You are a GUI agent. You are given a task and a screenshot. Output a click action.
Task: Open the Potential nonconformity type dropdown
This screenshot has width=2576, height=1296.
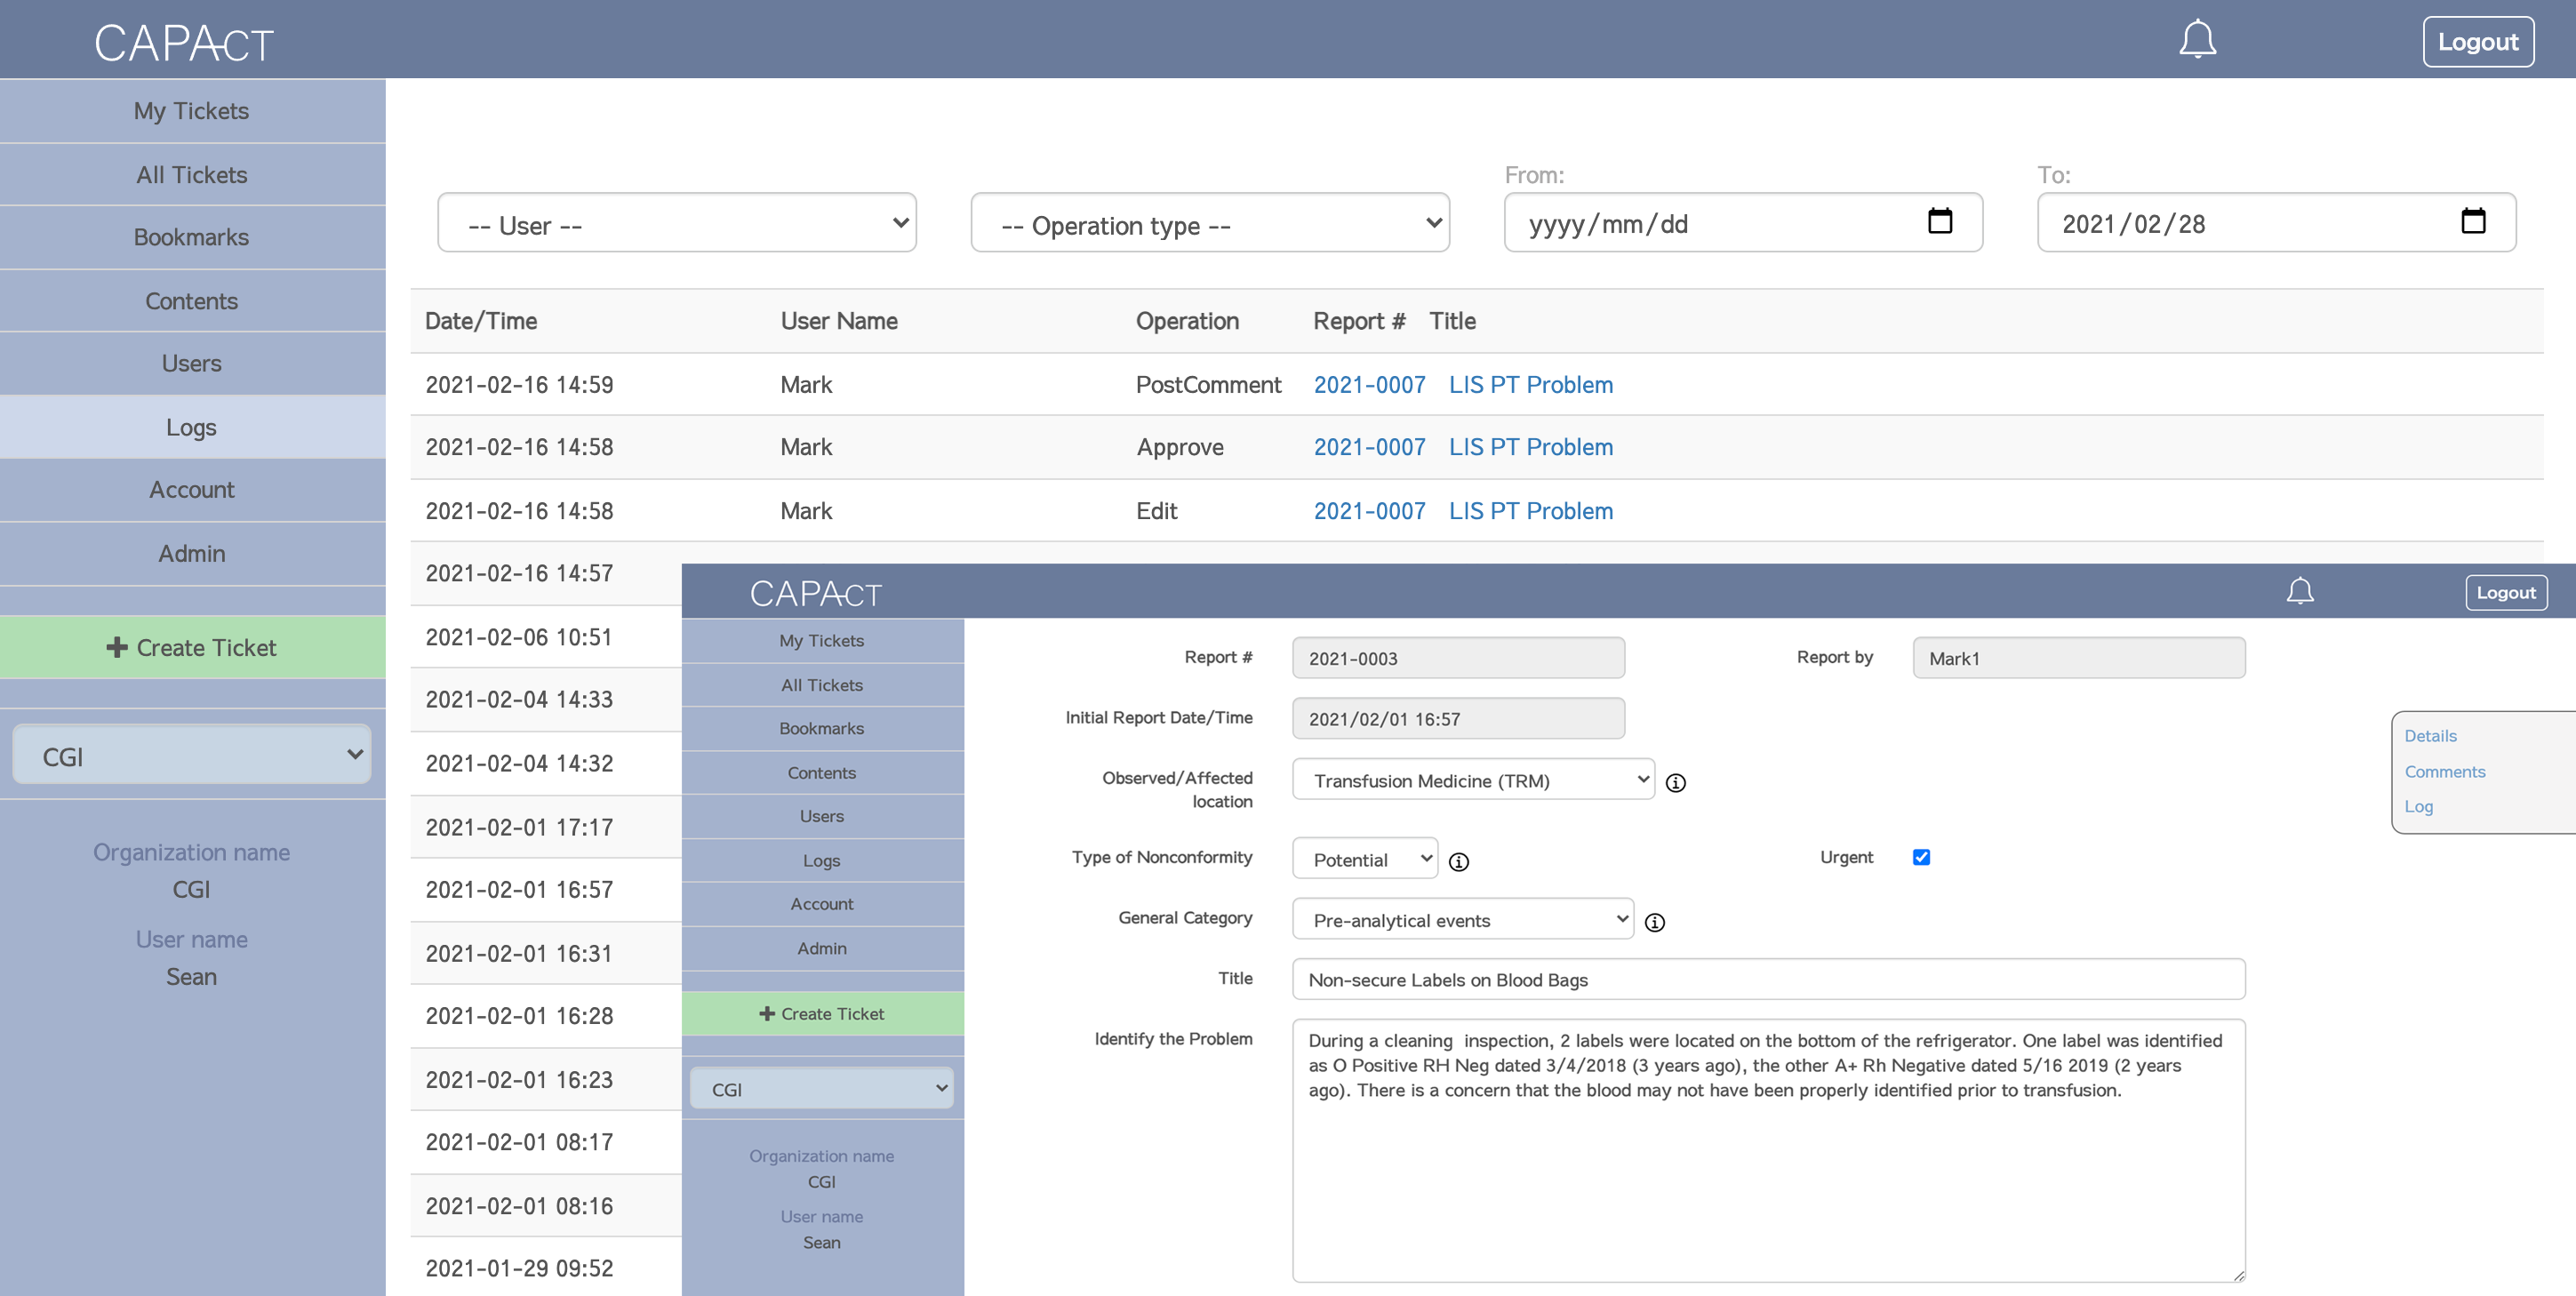[x=1365, y=859]
